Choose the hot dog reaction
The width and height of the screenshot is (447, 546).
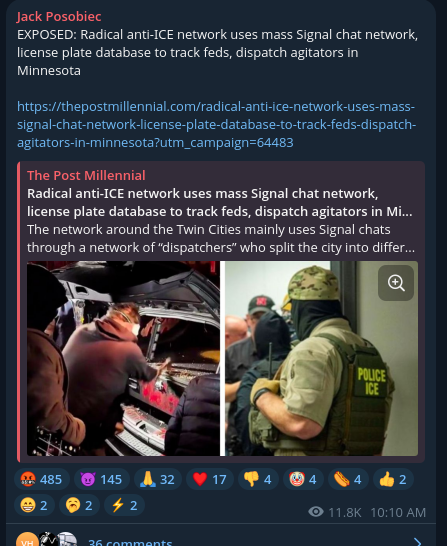coord(348,479)
